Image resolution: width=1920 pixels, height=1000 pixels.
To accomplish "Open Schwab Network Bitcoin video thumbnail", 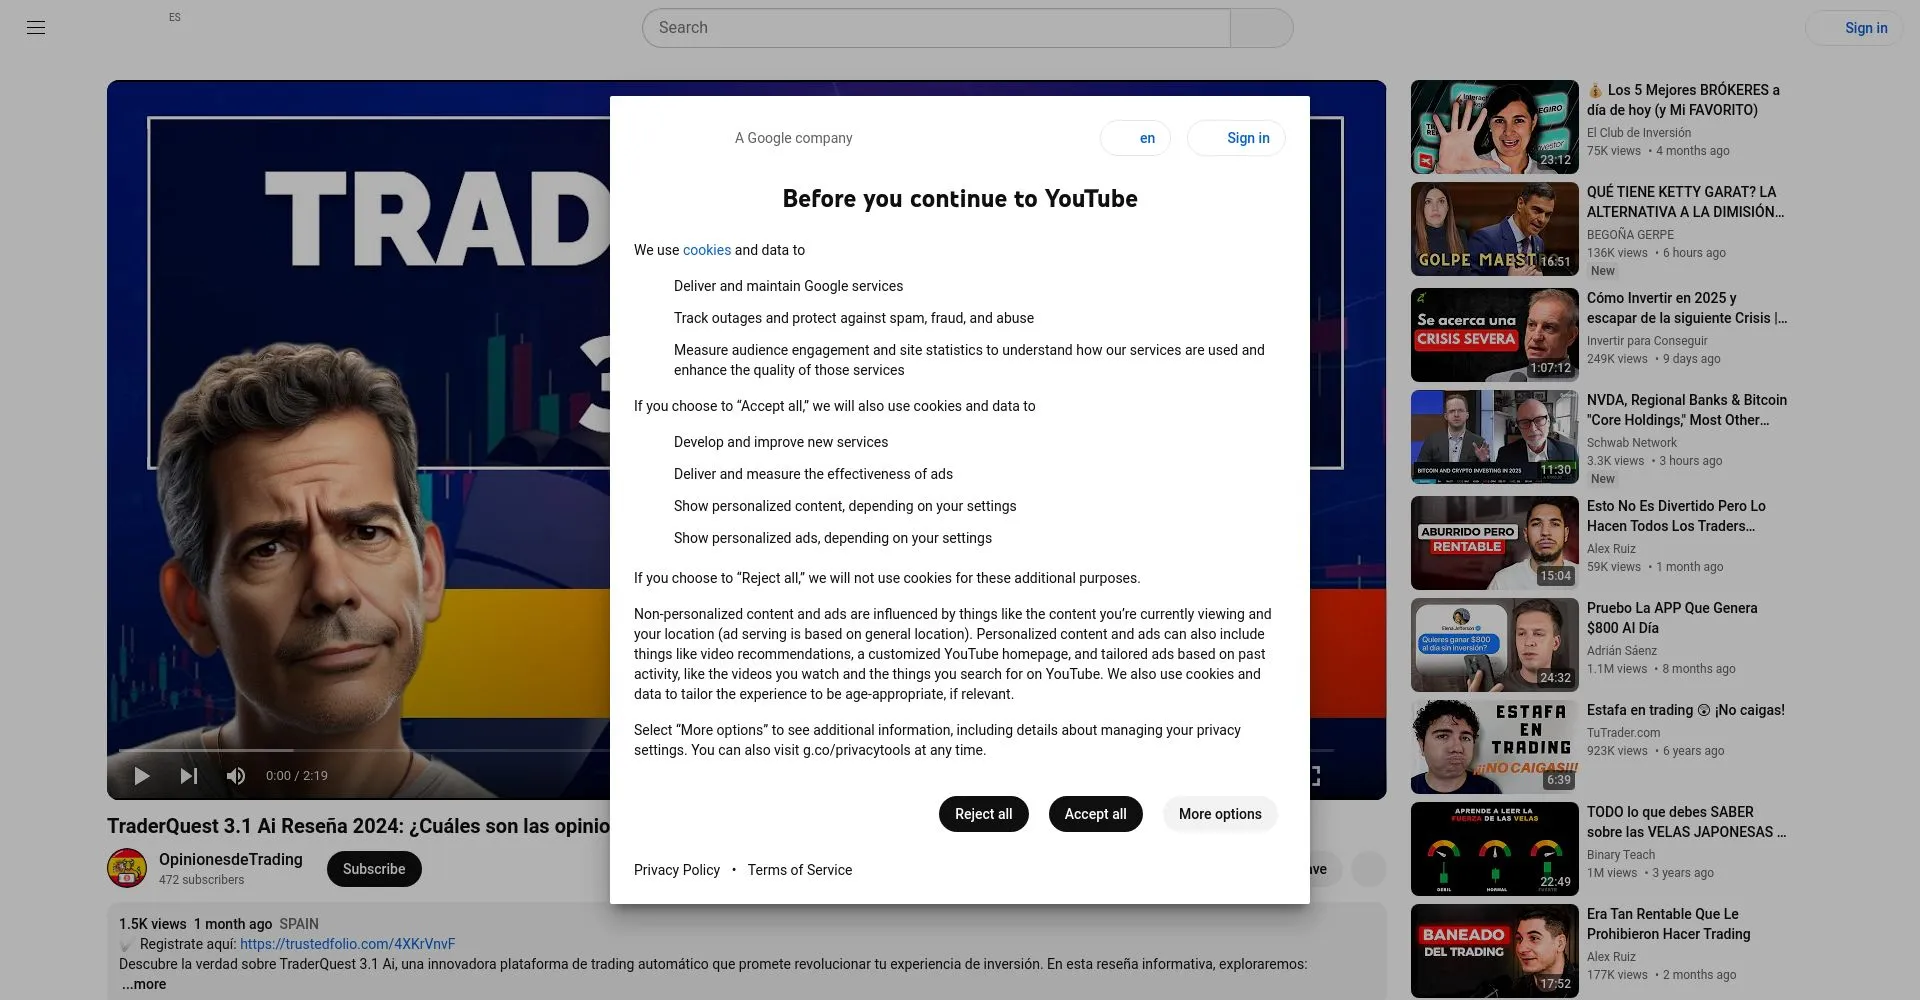I will [x=1495, y=437].
